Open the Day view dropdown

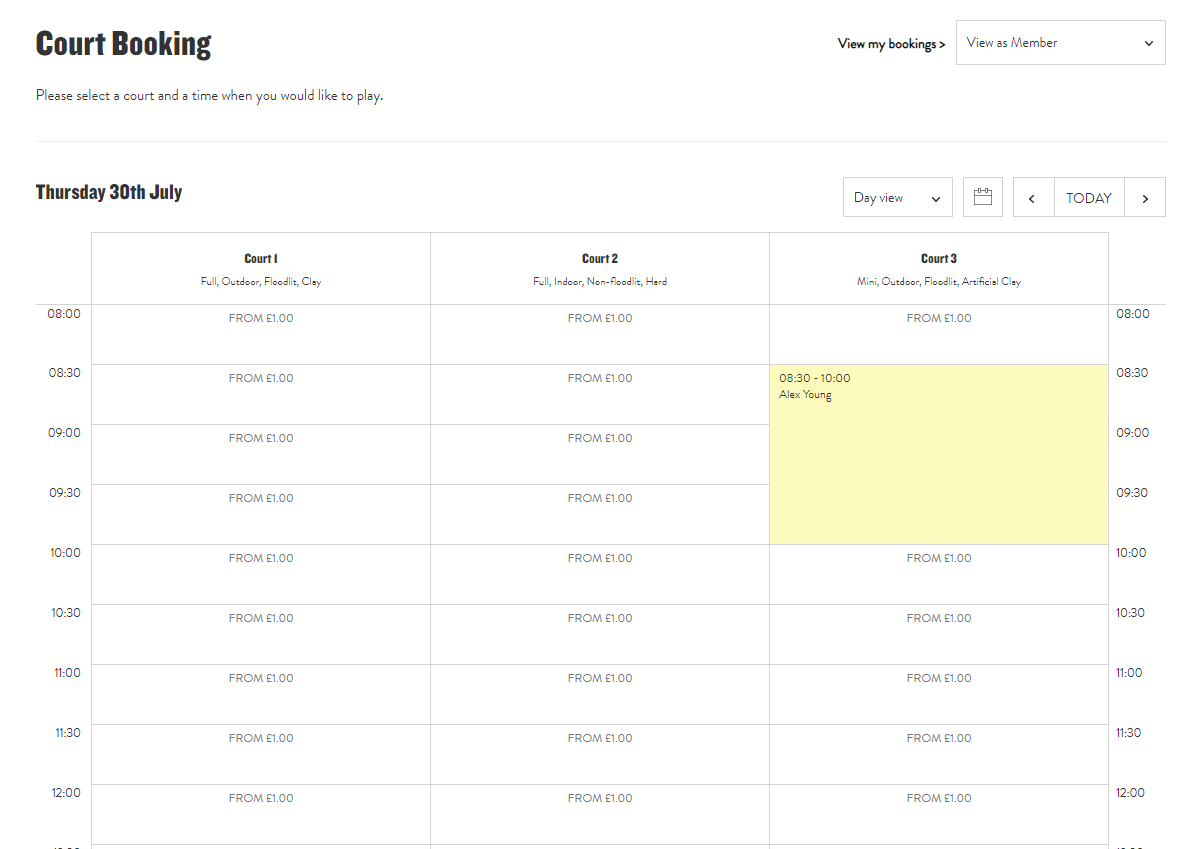coord(897,198)
